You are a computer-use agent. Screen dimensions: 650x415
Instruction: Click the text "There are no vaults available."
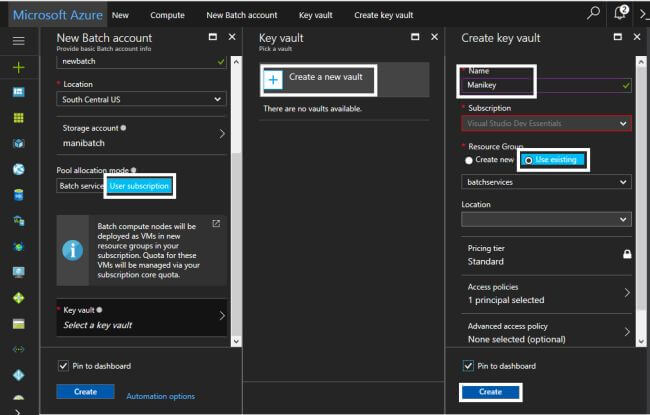(x=313, y=109)
